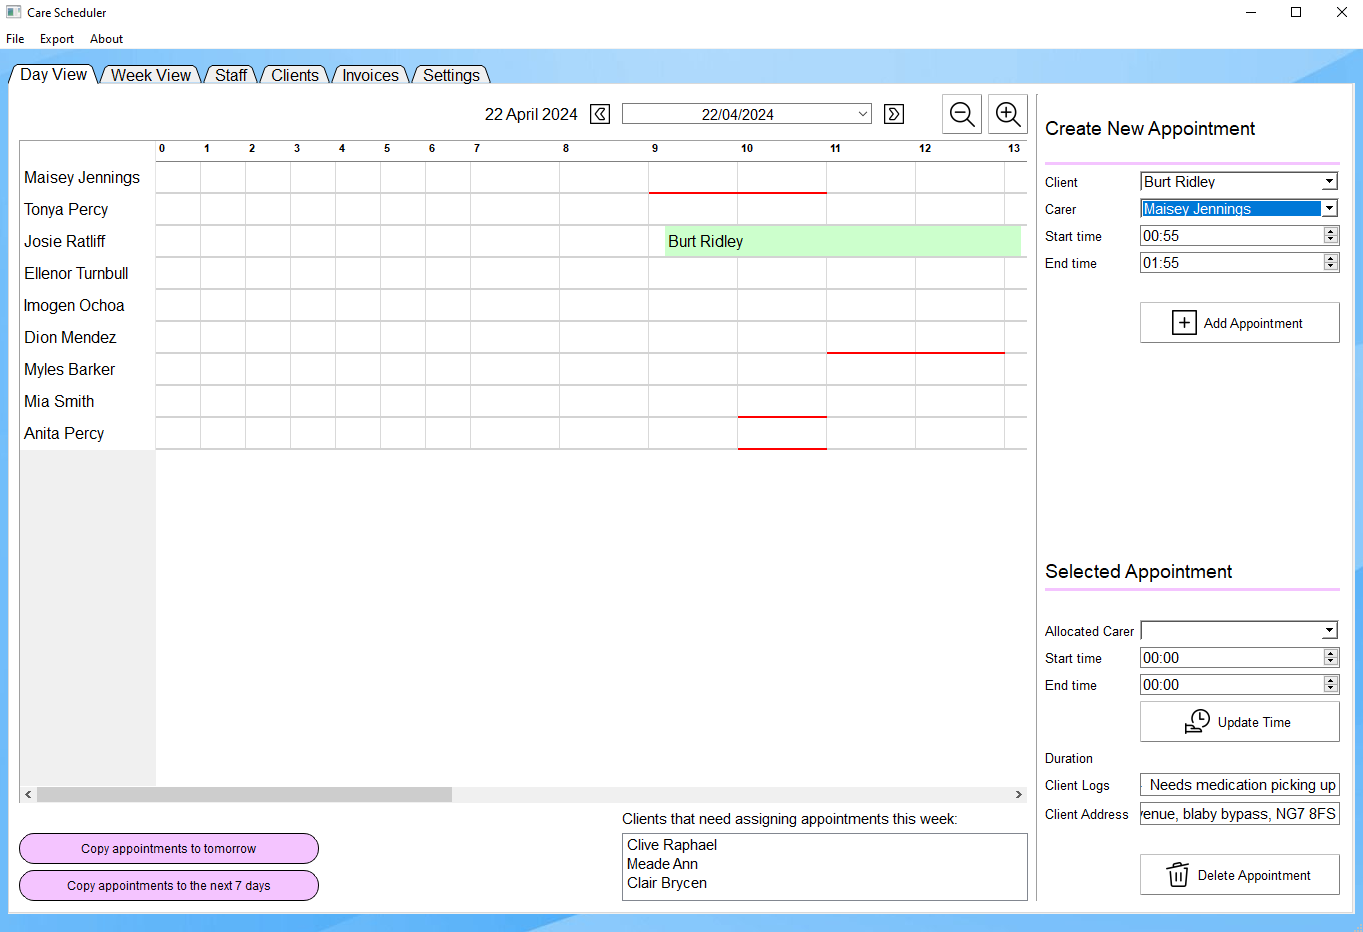The width and height of the screenshot is (1363, 932).
Task: Zoom in the day schedule view
Action: click(1008, 114)
